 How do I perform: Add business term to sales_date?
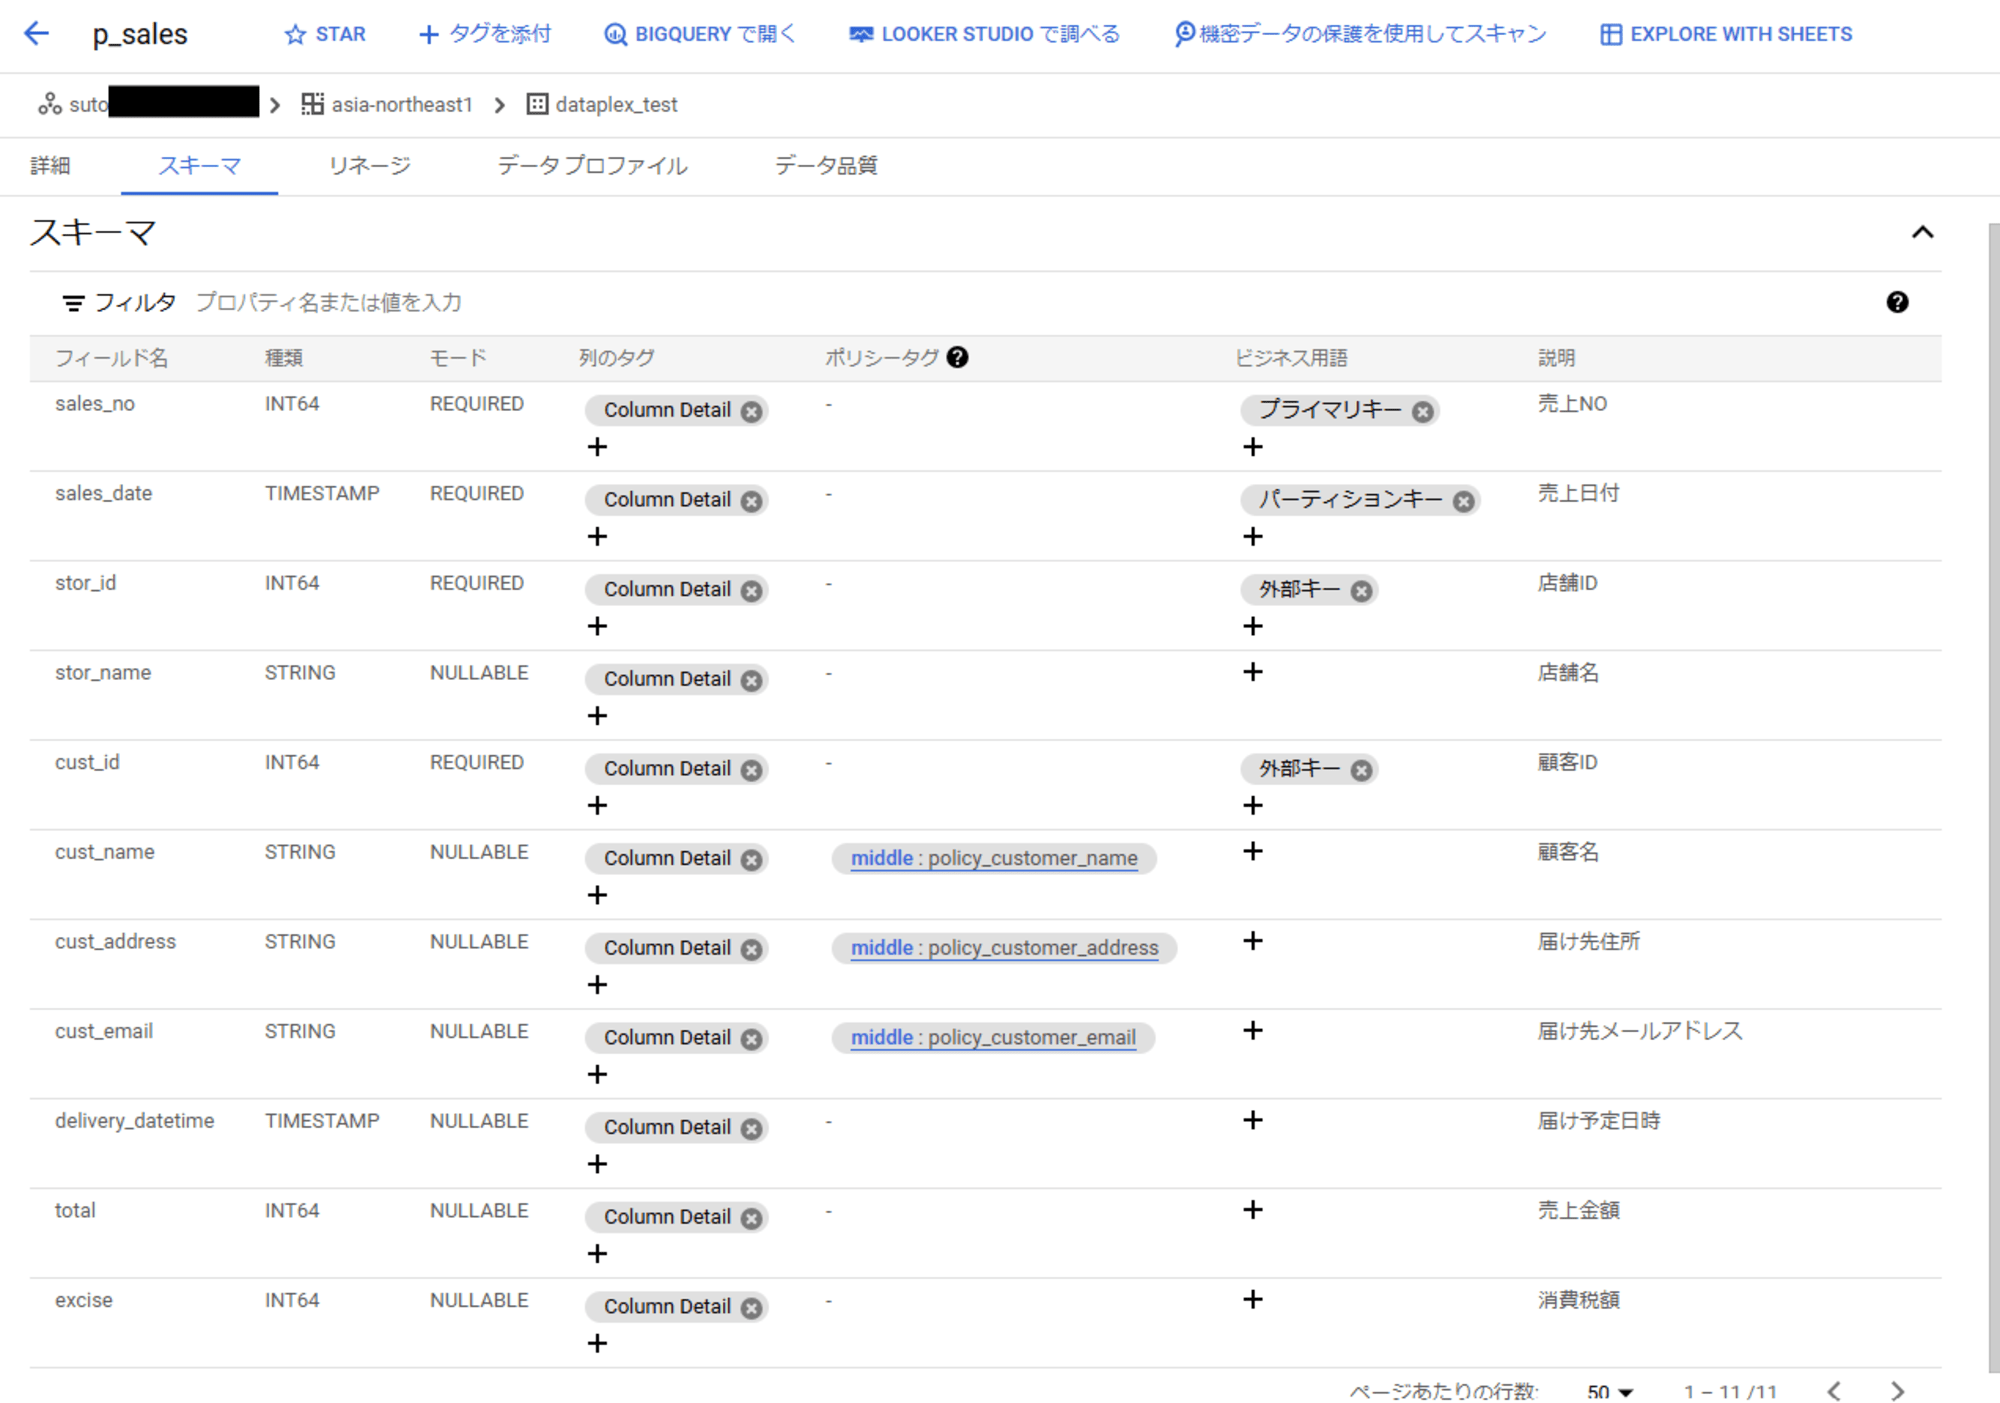[x=1252, y=537]
